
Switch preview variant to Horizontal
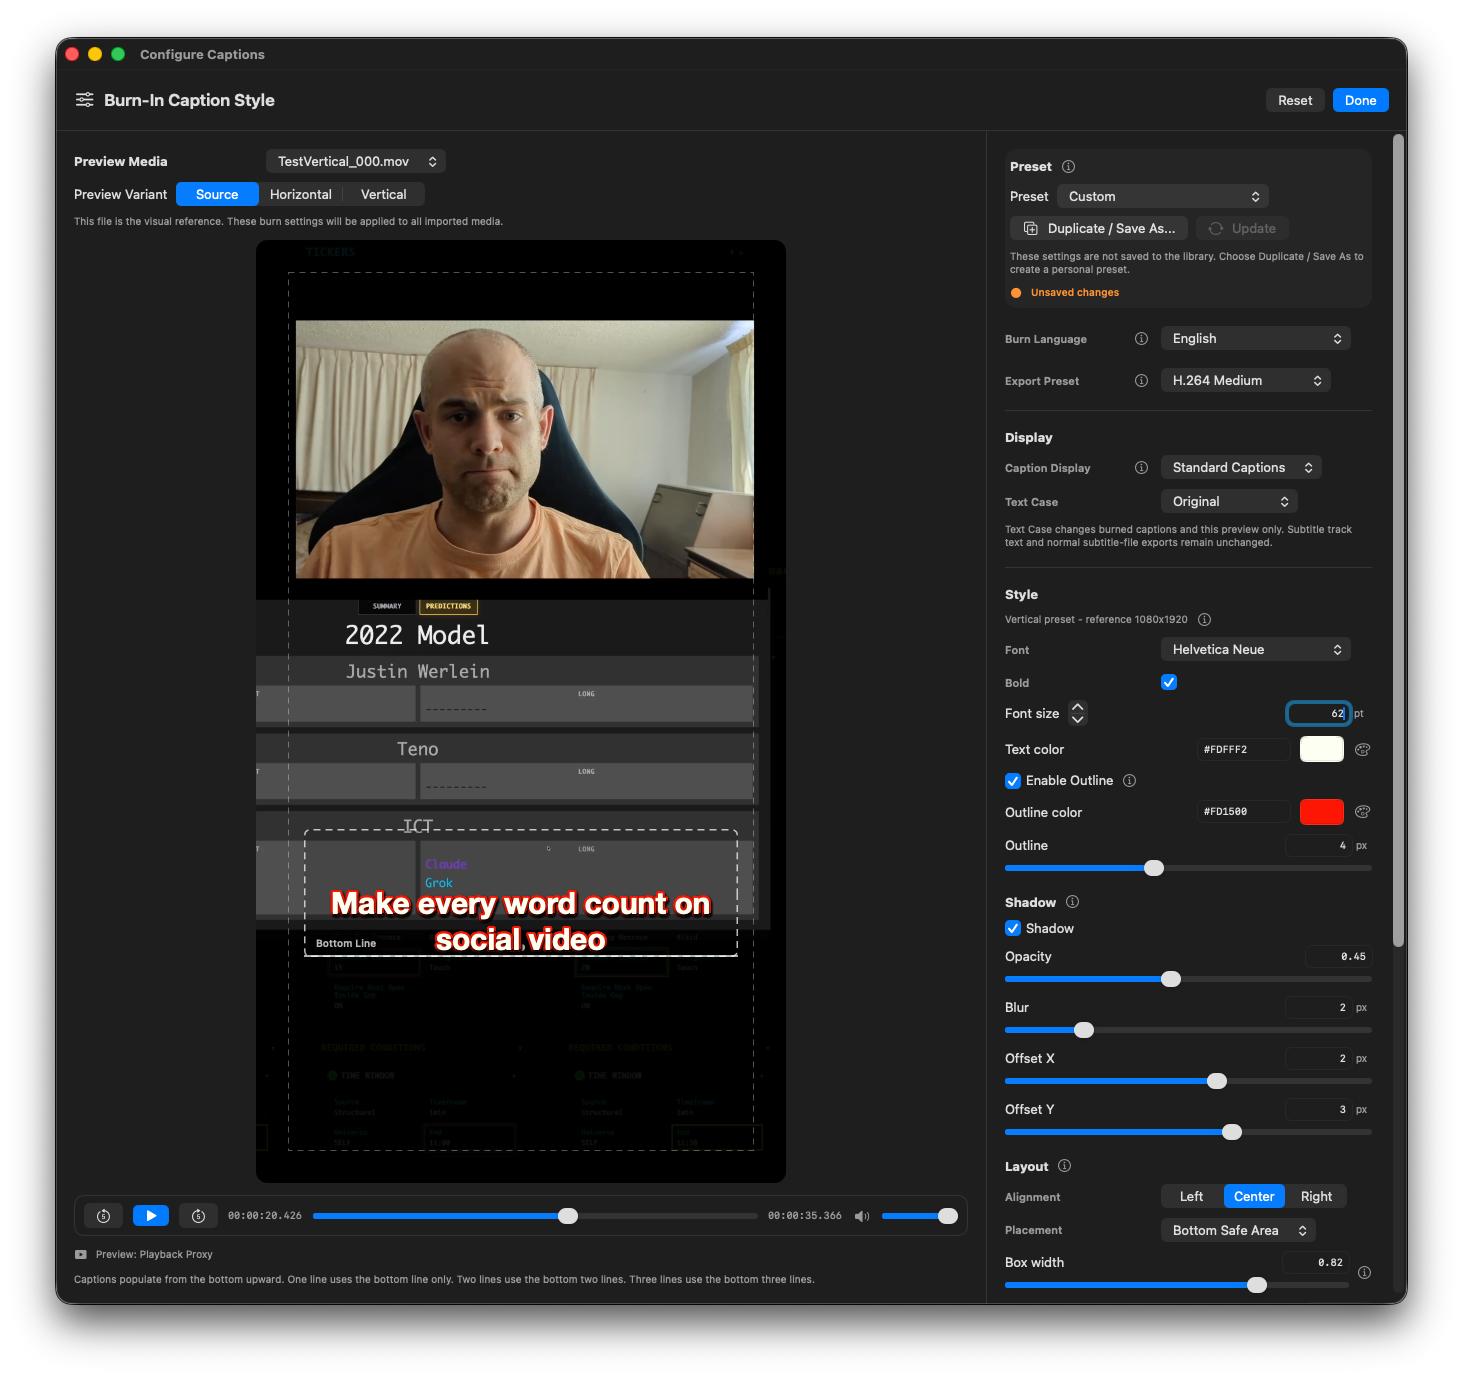pos(301,195)
